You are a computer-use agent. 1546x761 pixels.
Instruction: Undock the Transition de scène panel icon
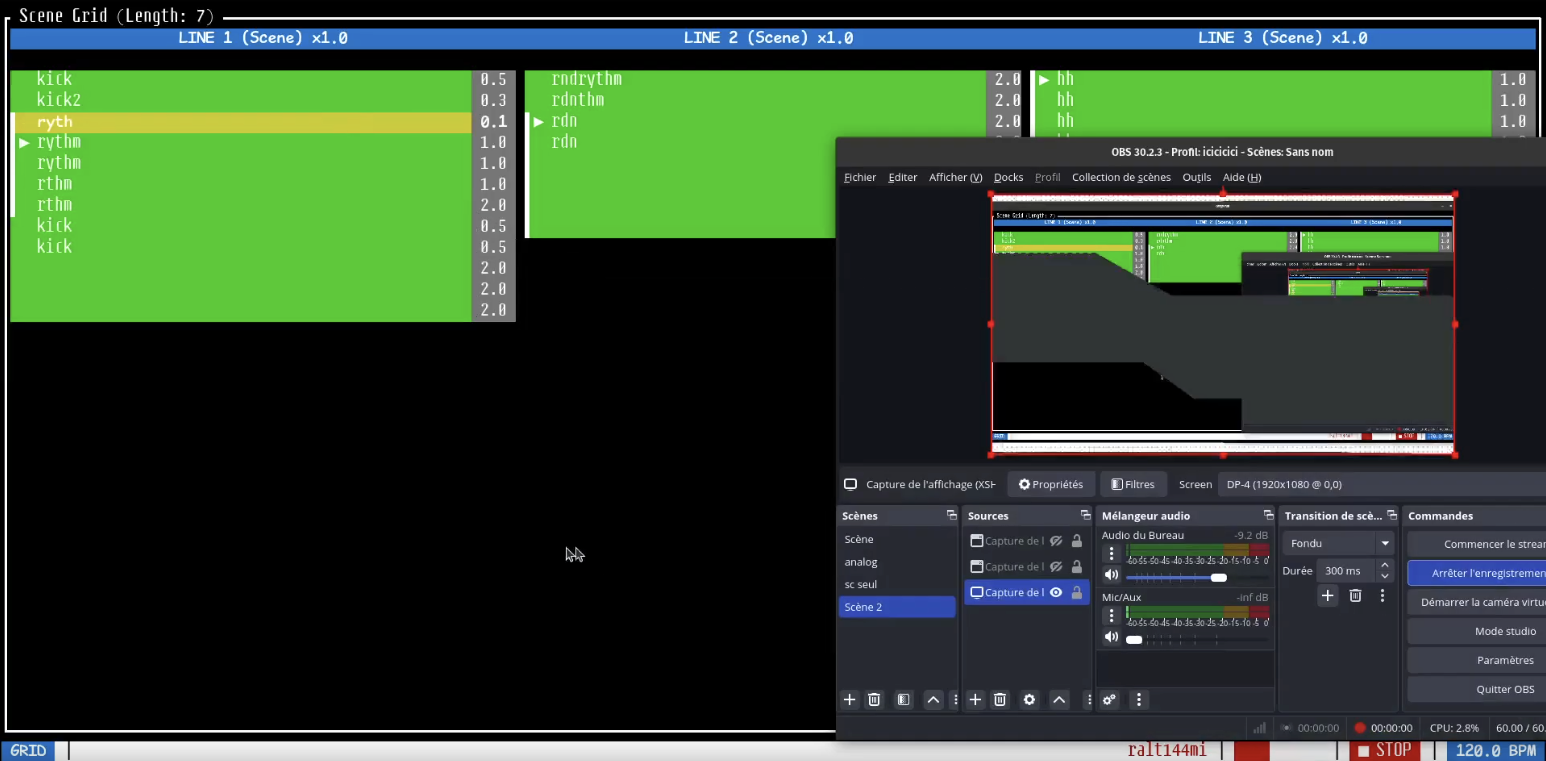[x=1391, y=515]
